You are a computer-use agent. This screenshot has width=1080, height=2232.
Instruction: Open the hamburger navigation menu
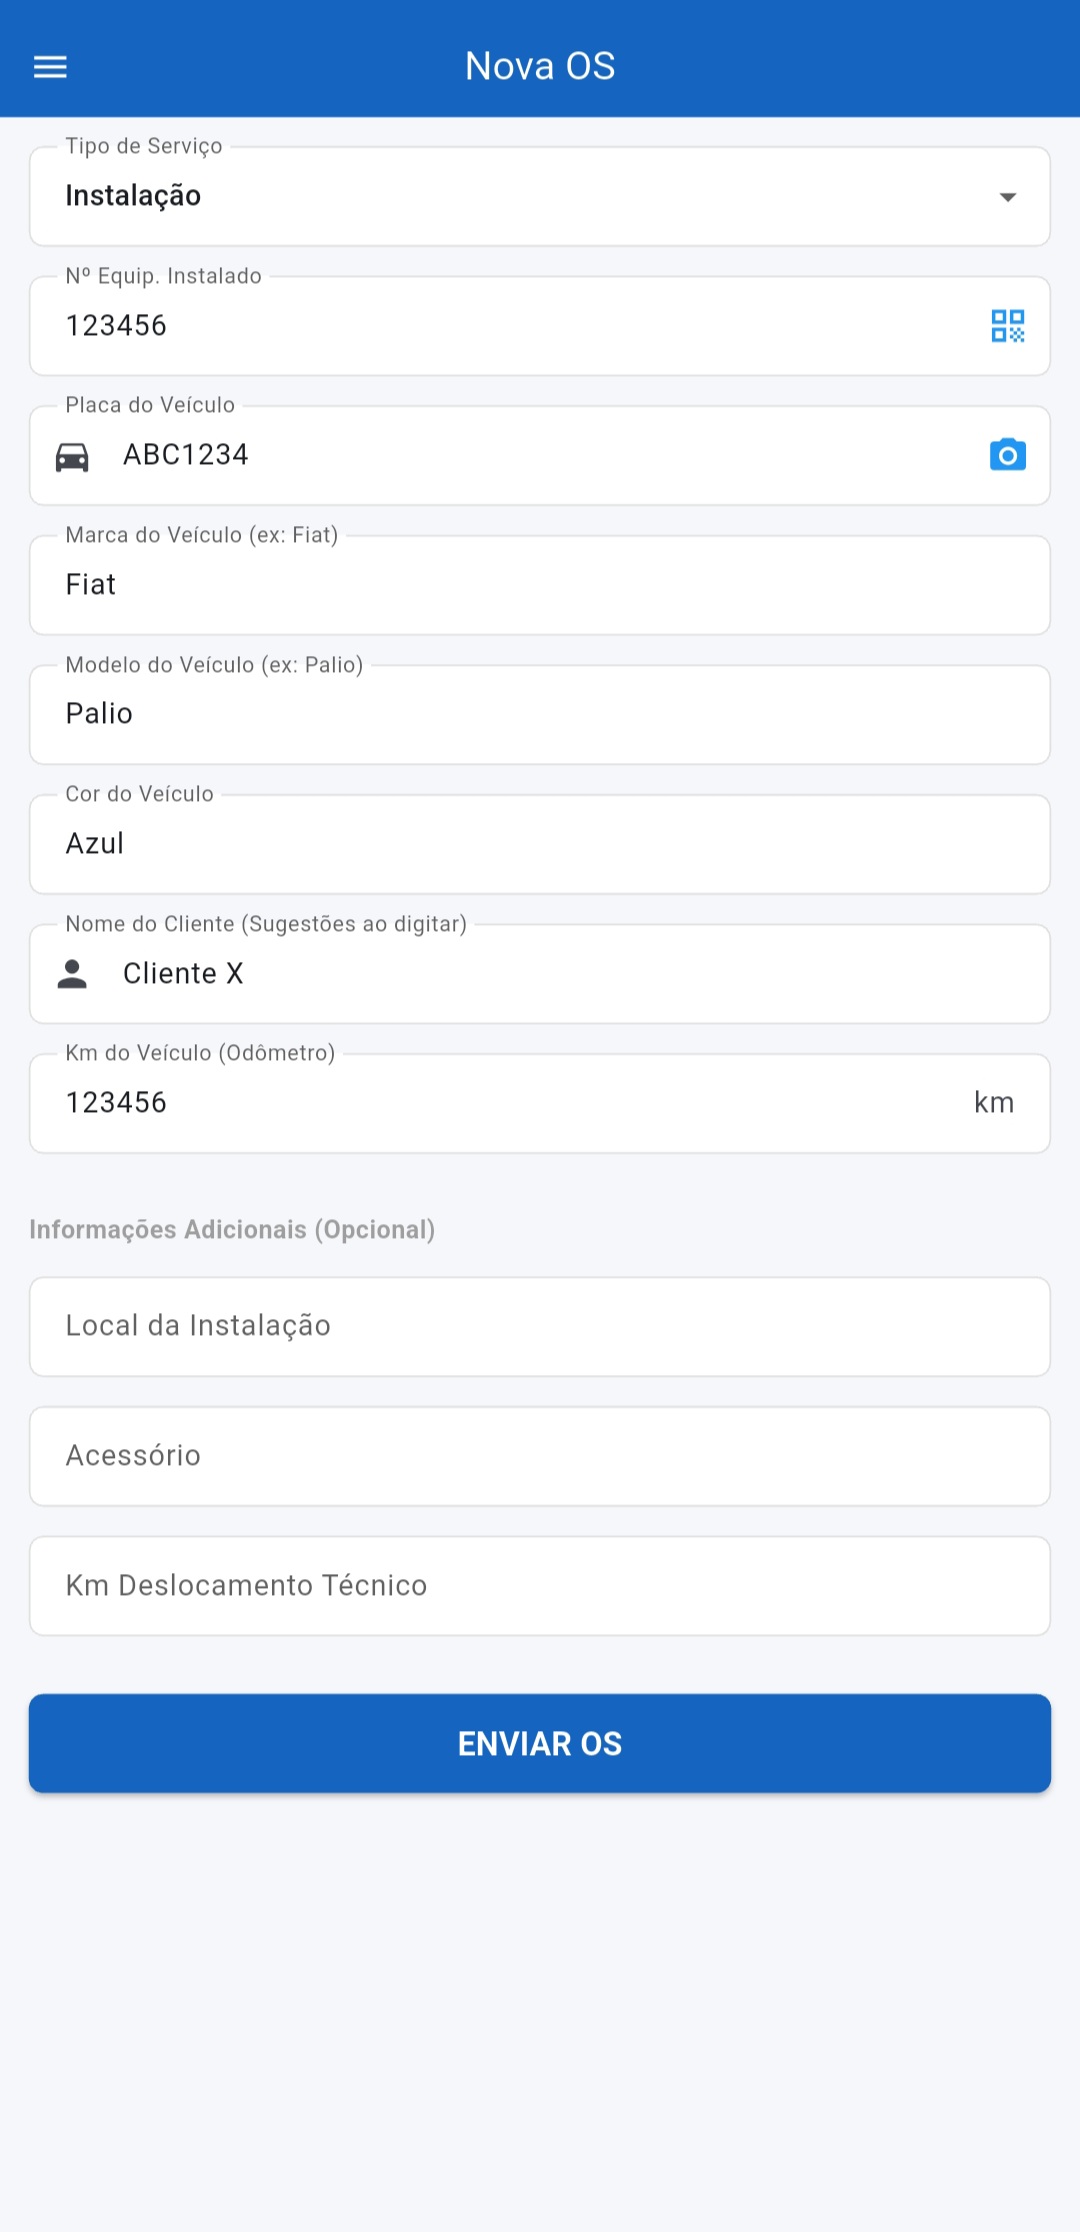(50, 67)
